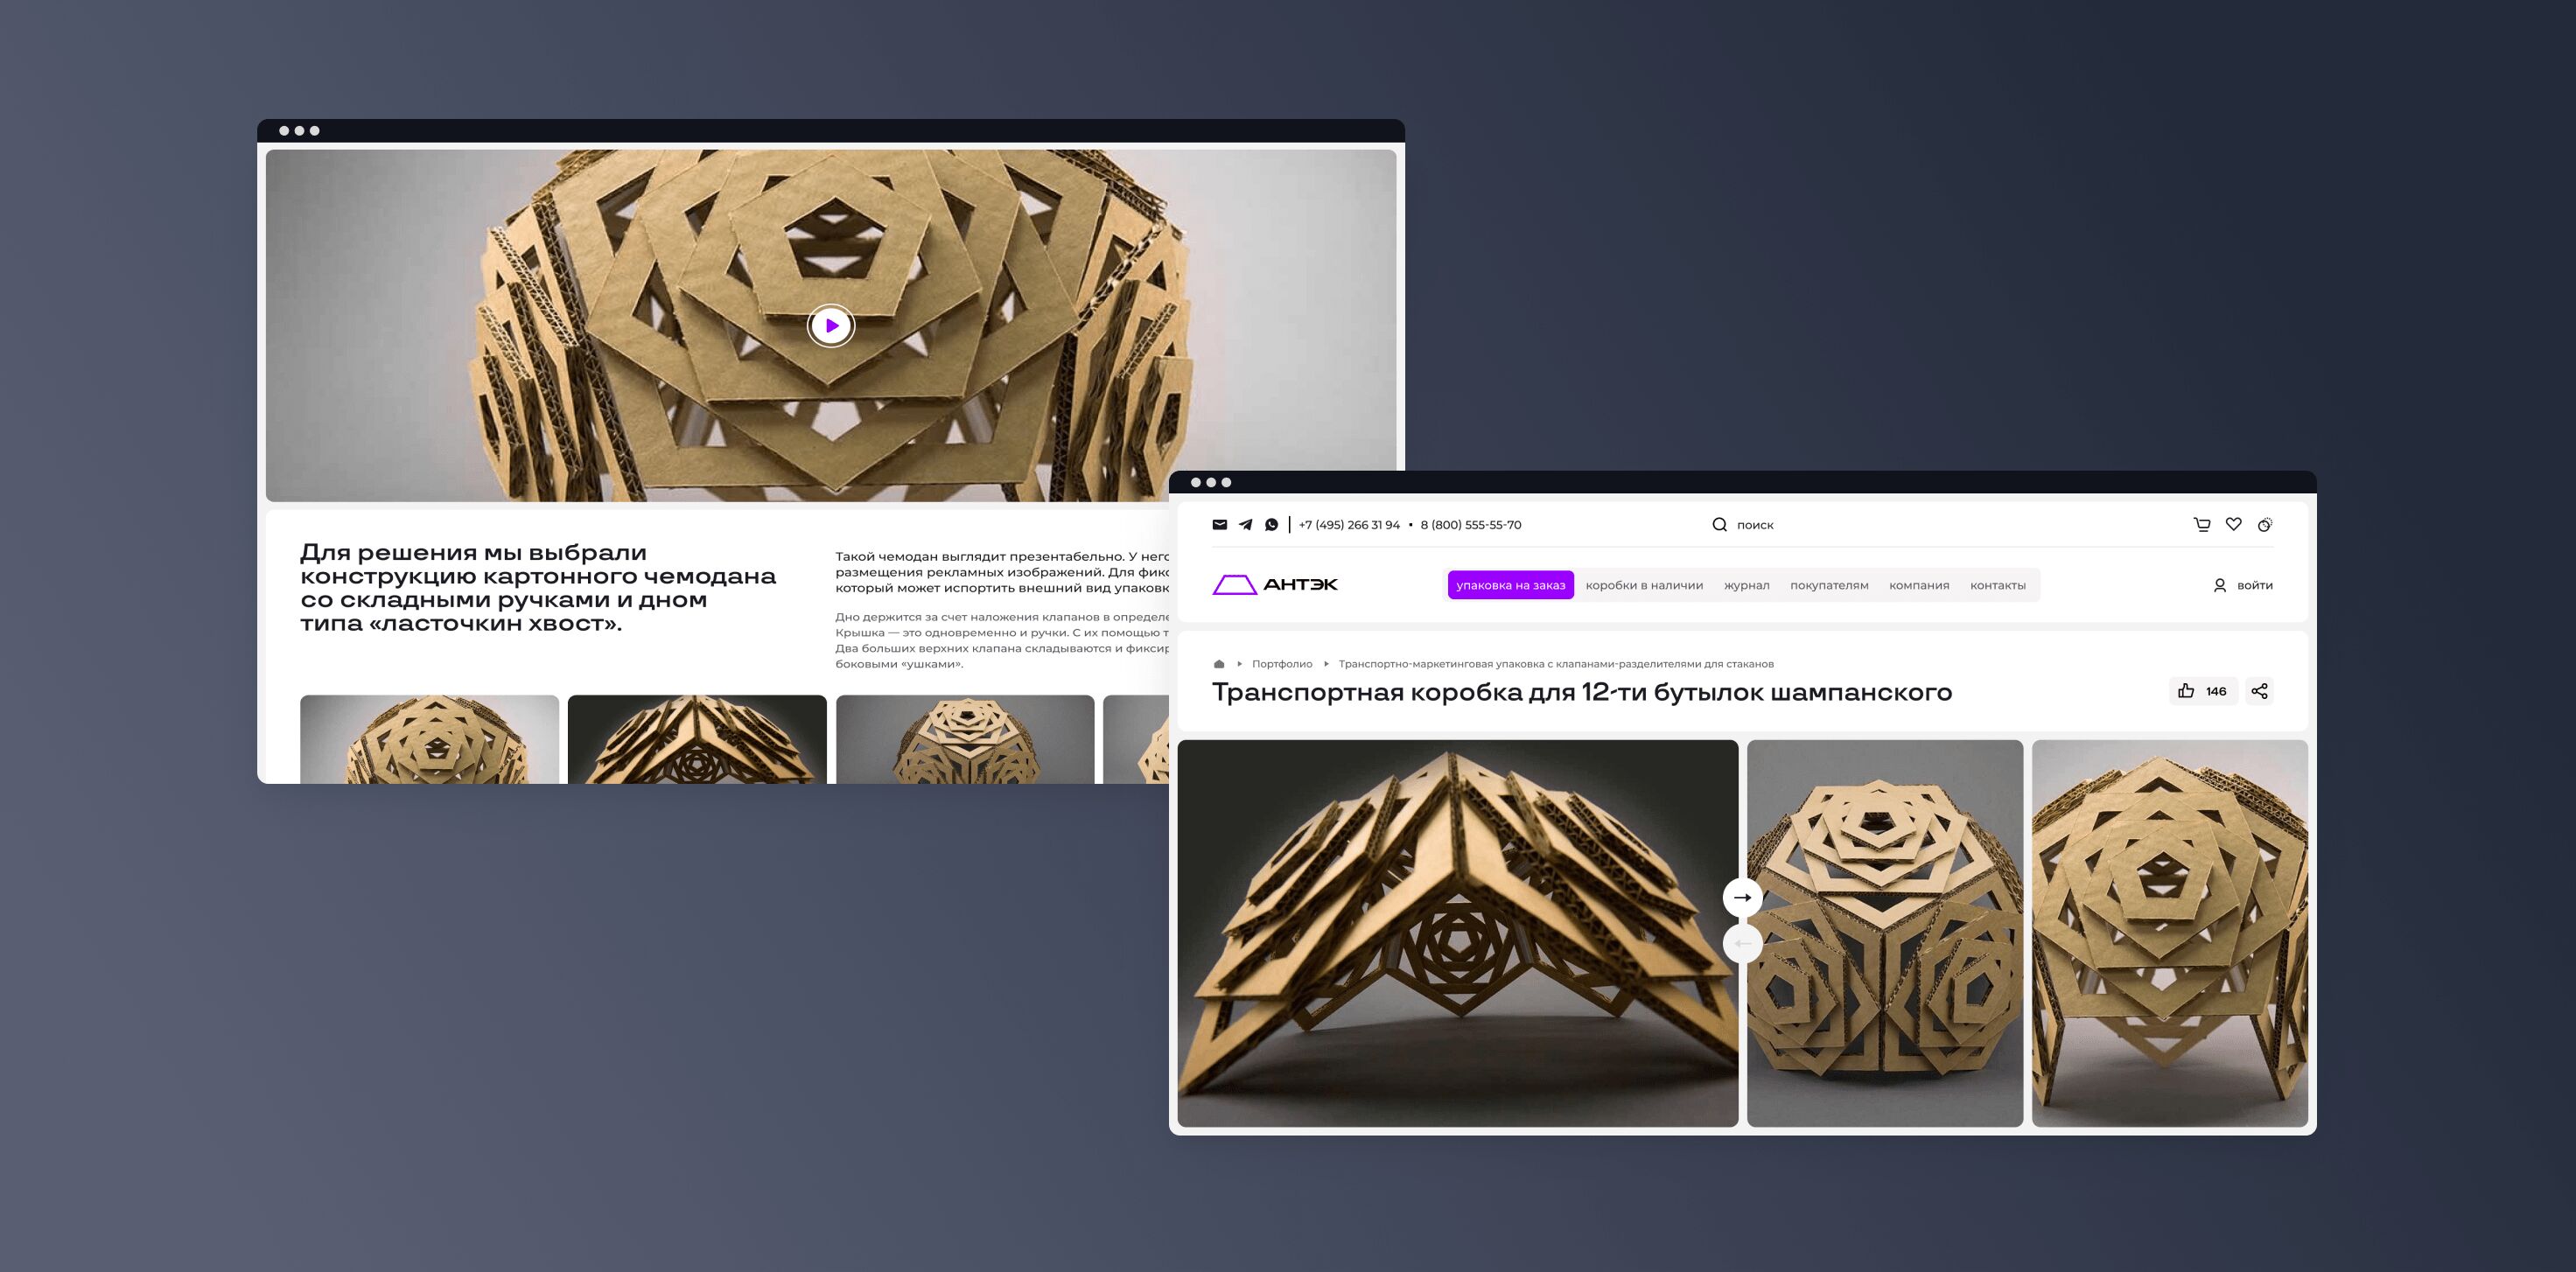
Task: Click the compare icon next to the heart
Action: coord(2264,524)
